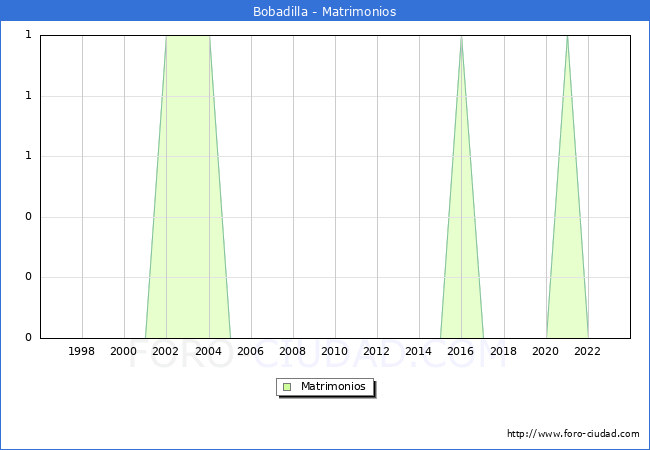Click the 2018 x-axis label
The image size is (650, 450).
coord(504,351)
